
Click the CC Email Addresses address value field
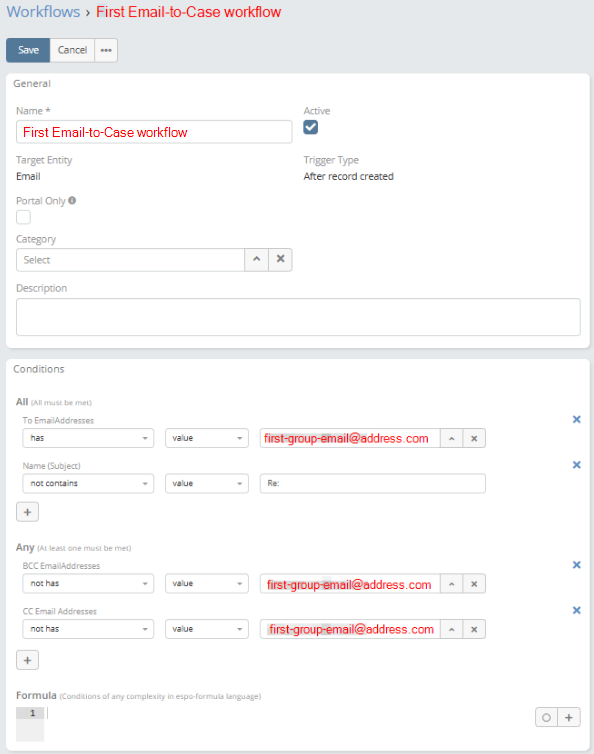point(350,629)
